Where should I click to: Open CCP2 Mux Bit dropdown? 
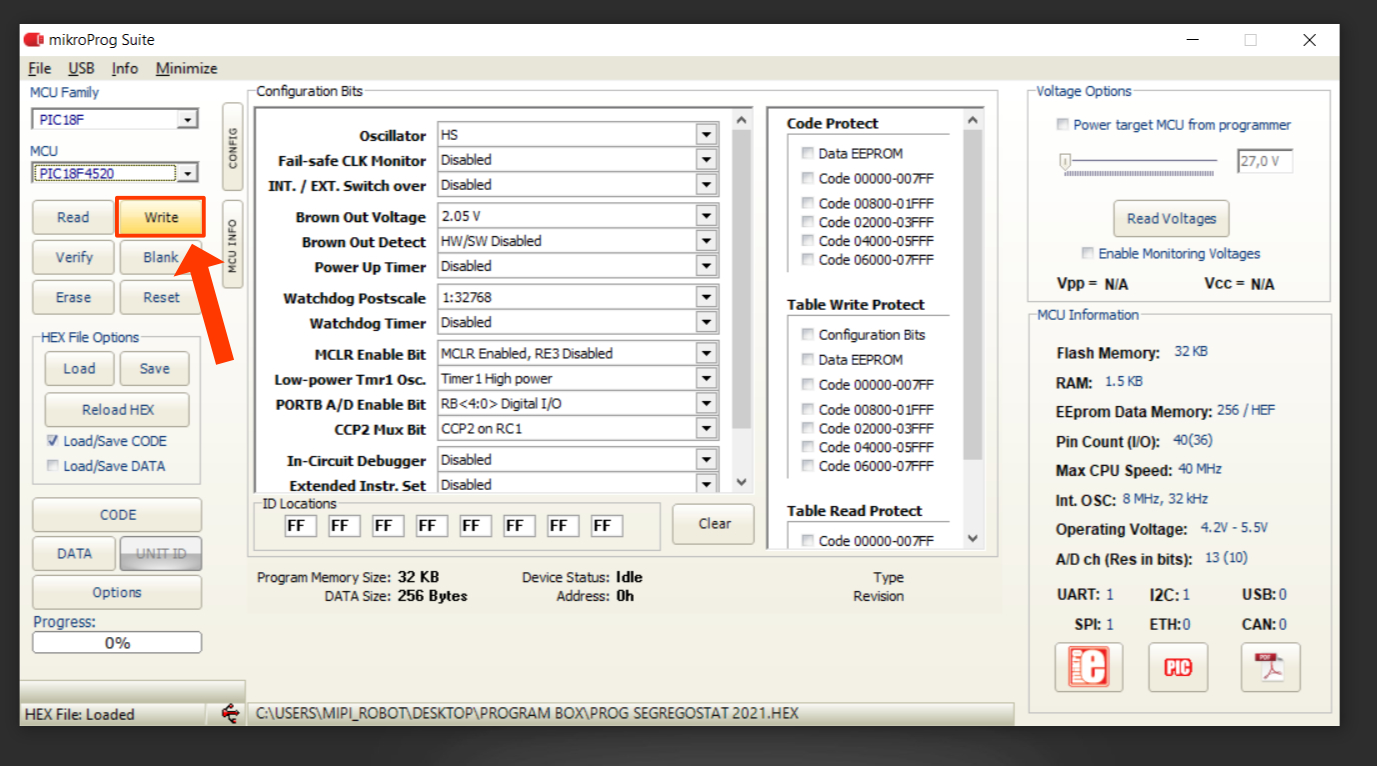click(x=707, y=429)
